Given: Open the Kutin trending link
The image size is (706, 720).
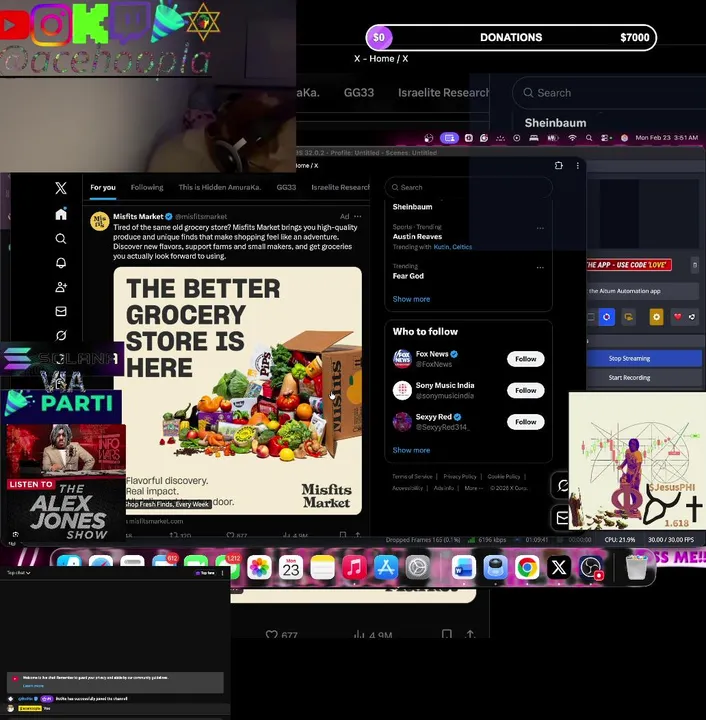Looking at the screenshot, I should [x=441, y=247].
